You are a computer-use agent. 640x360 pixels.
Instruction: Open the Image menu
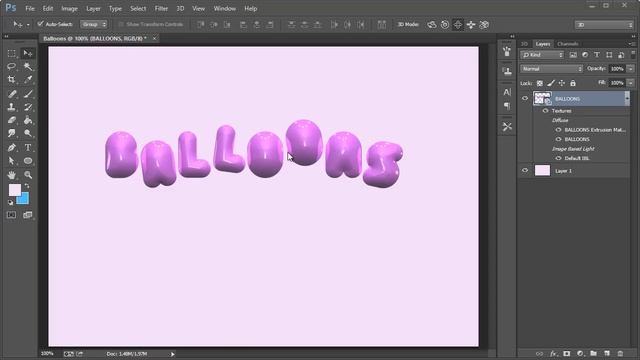point(69,9)
